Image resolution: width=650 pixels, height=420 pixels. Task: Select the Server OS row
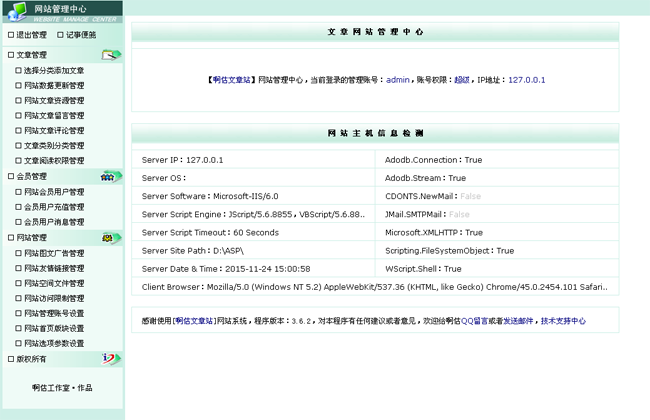coord(253,178)
